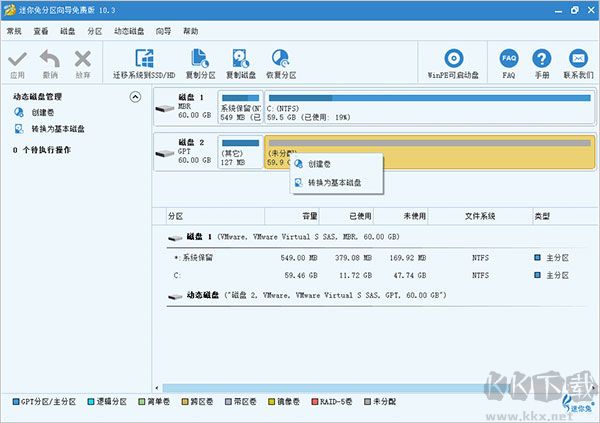Select the System Reserved (系统保留) row
Viewport: 600px width, 423px height.
click(377, 258)
